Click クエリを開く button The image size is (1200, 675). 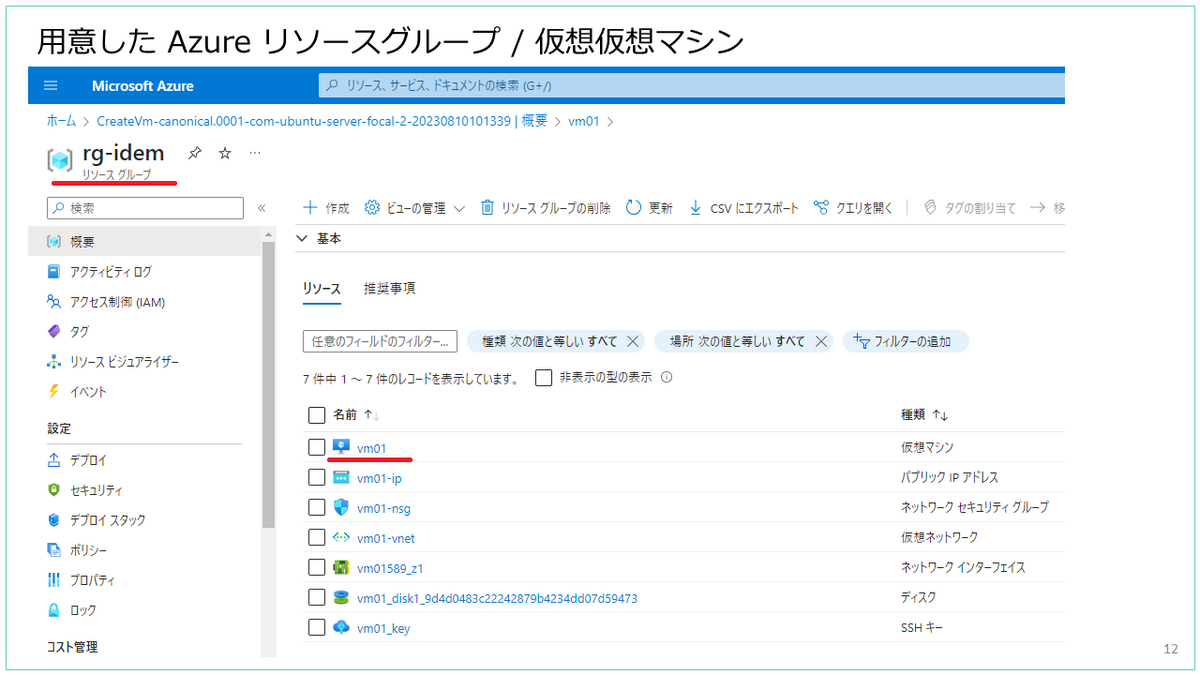tap(853, 208)
